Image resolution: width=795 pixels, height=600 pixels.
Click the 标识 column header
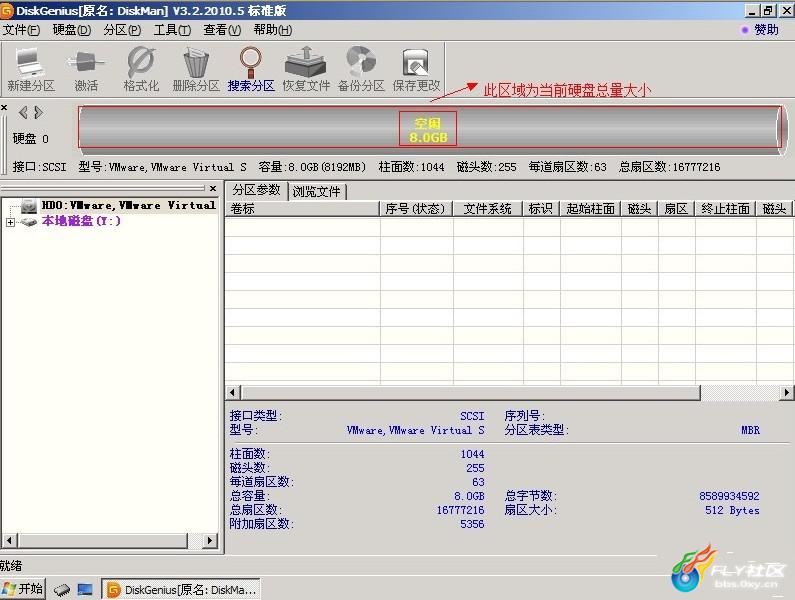point(541,208)
